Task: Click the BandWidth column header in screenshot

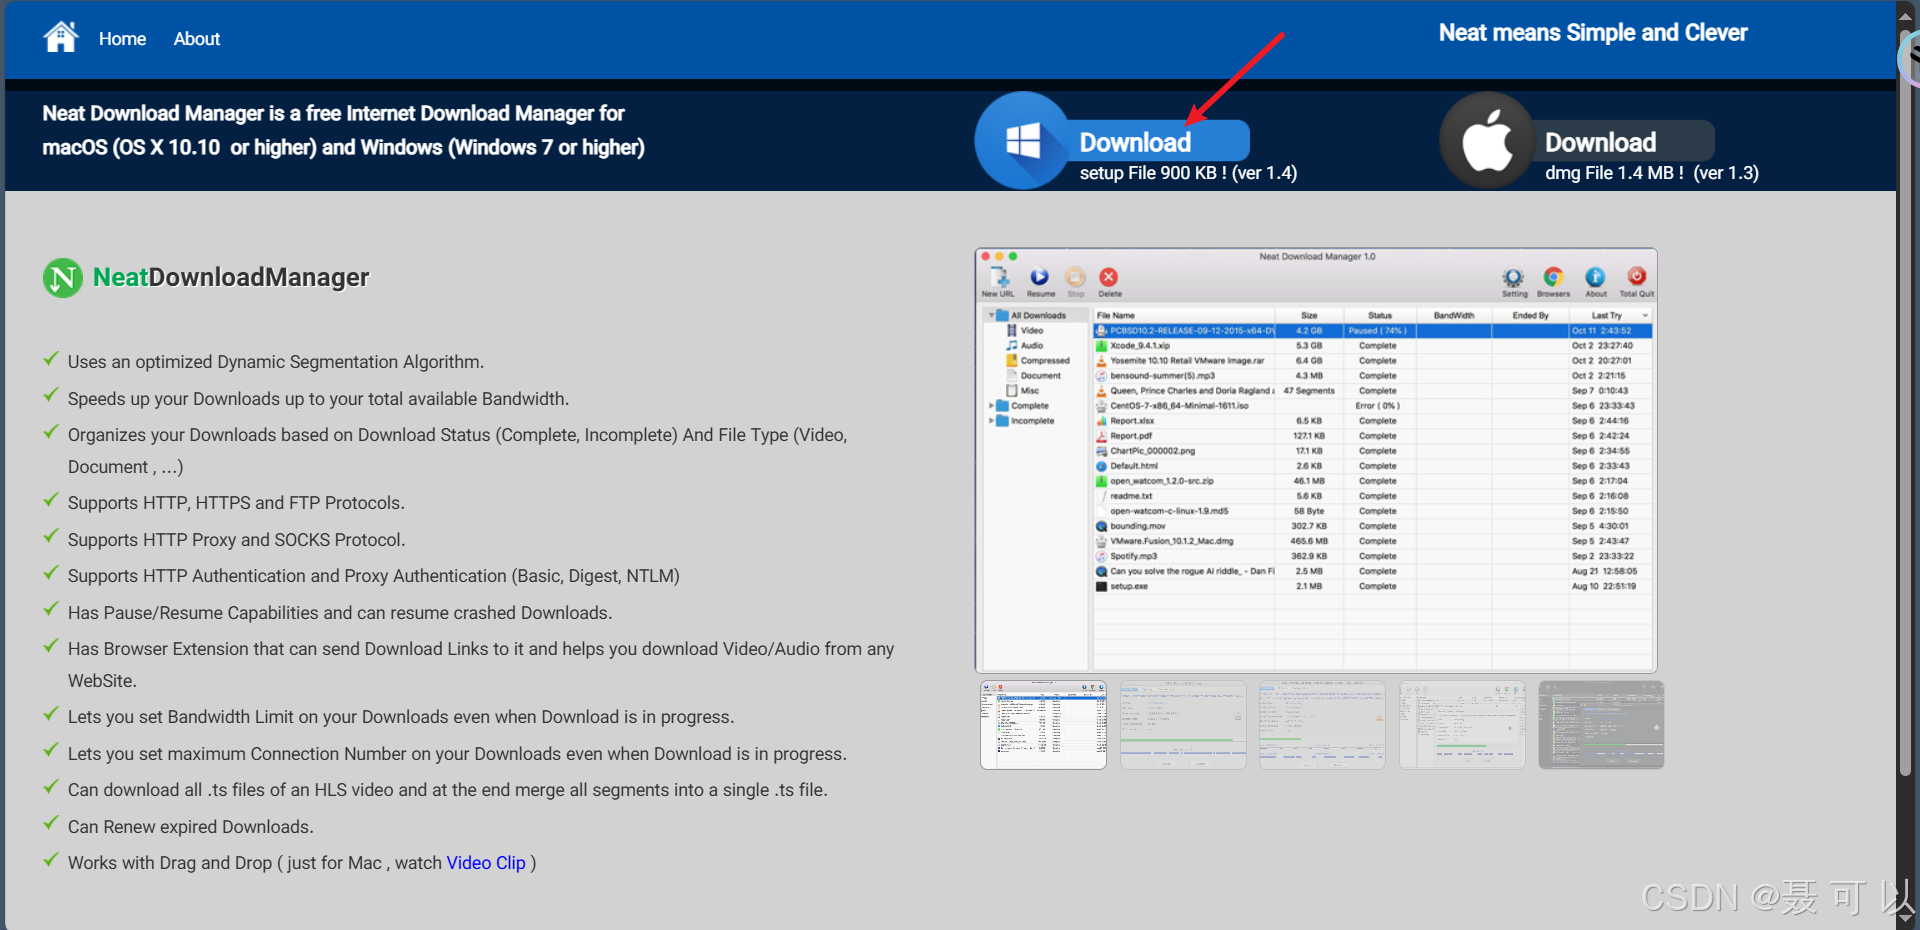Action: click(1454, 315)
